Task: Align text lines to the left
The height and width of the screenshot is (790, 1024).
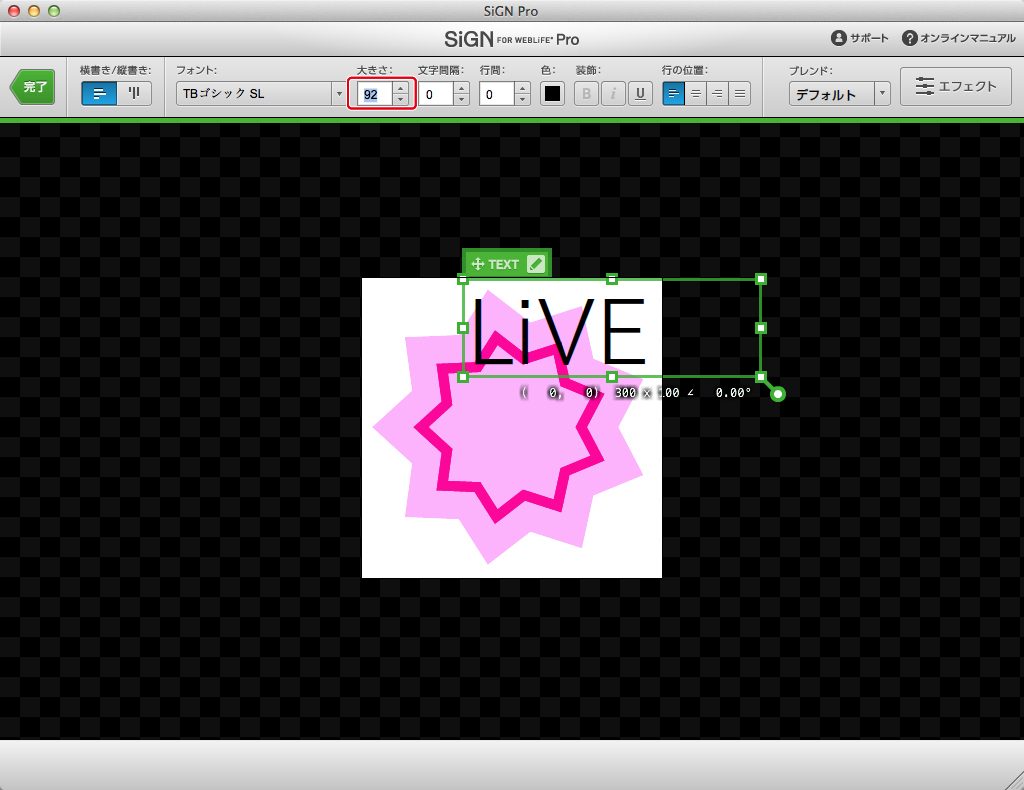Action: [x=673, y=94]
